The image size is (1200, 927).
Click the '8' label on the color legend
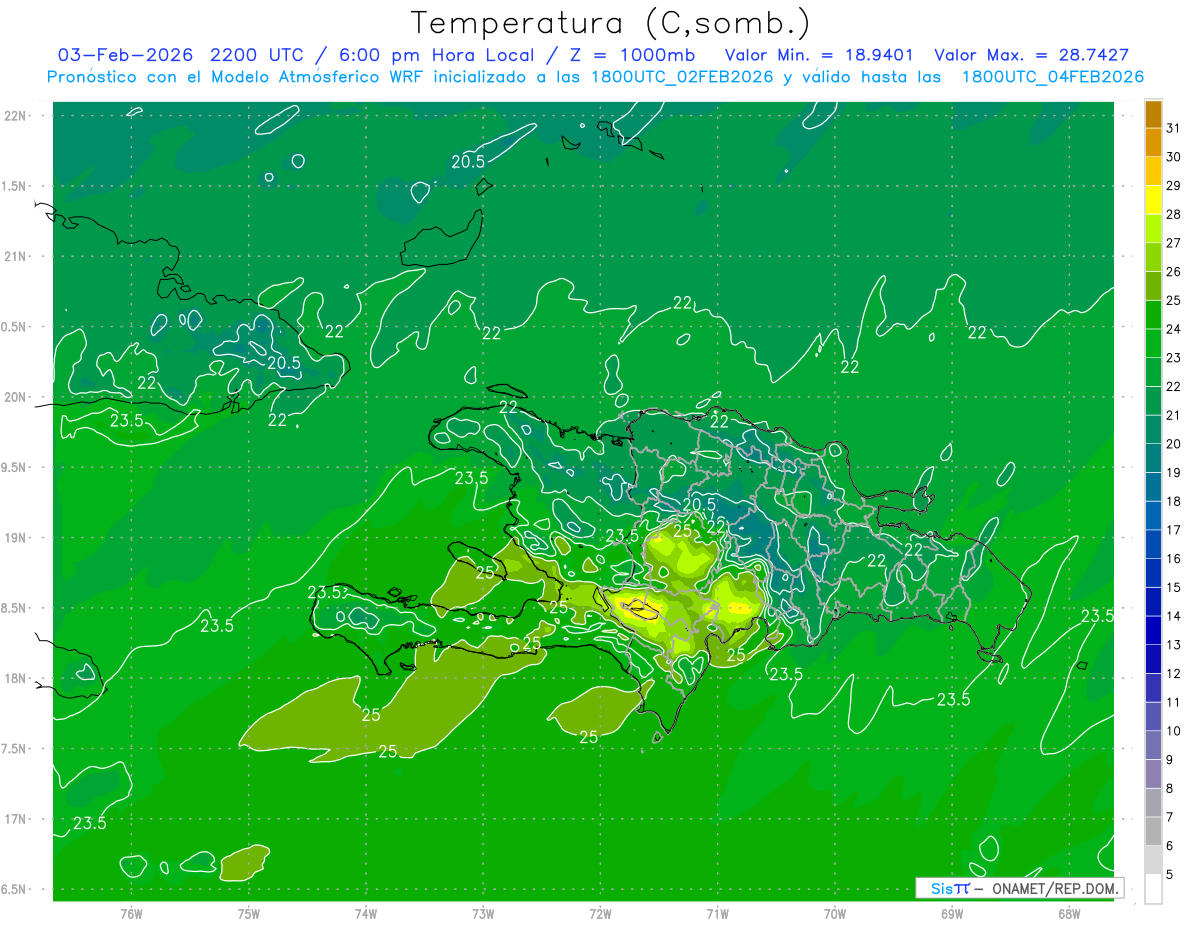[1170, 788]
